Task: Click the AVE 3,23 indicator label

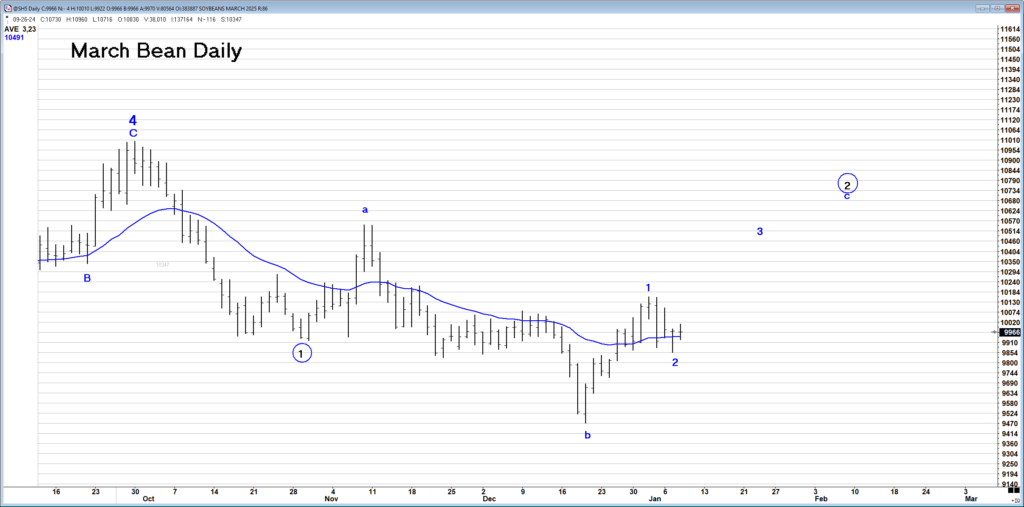Action: (x=21, y=29)
